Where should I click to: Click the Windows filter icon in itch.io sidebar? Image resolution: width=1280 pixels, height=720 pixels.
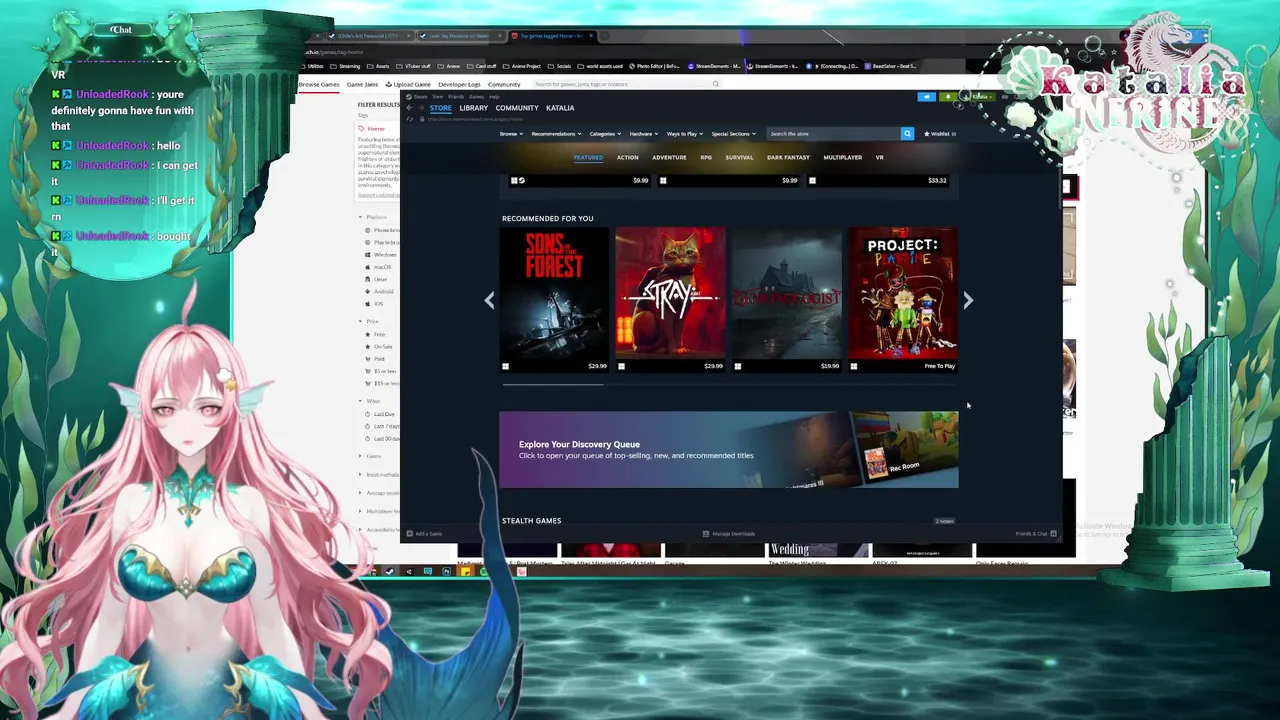point(367,255)
